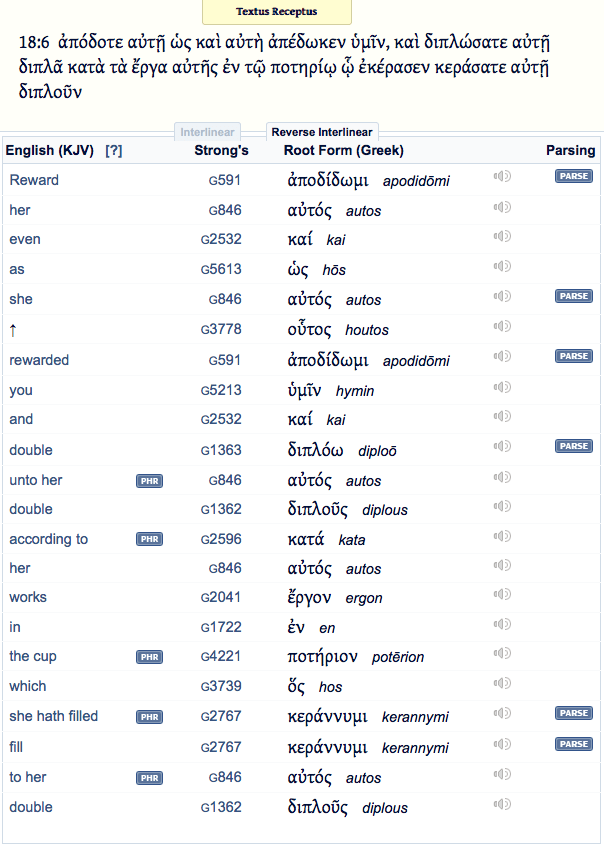The height and width of the screenshot is (848, 604).
Task: Play audio for kata pronunciation
Action: coord(502,537)
